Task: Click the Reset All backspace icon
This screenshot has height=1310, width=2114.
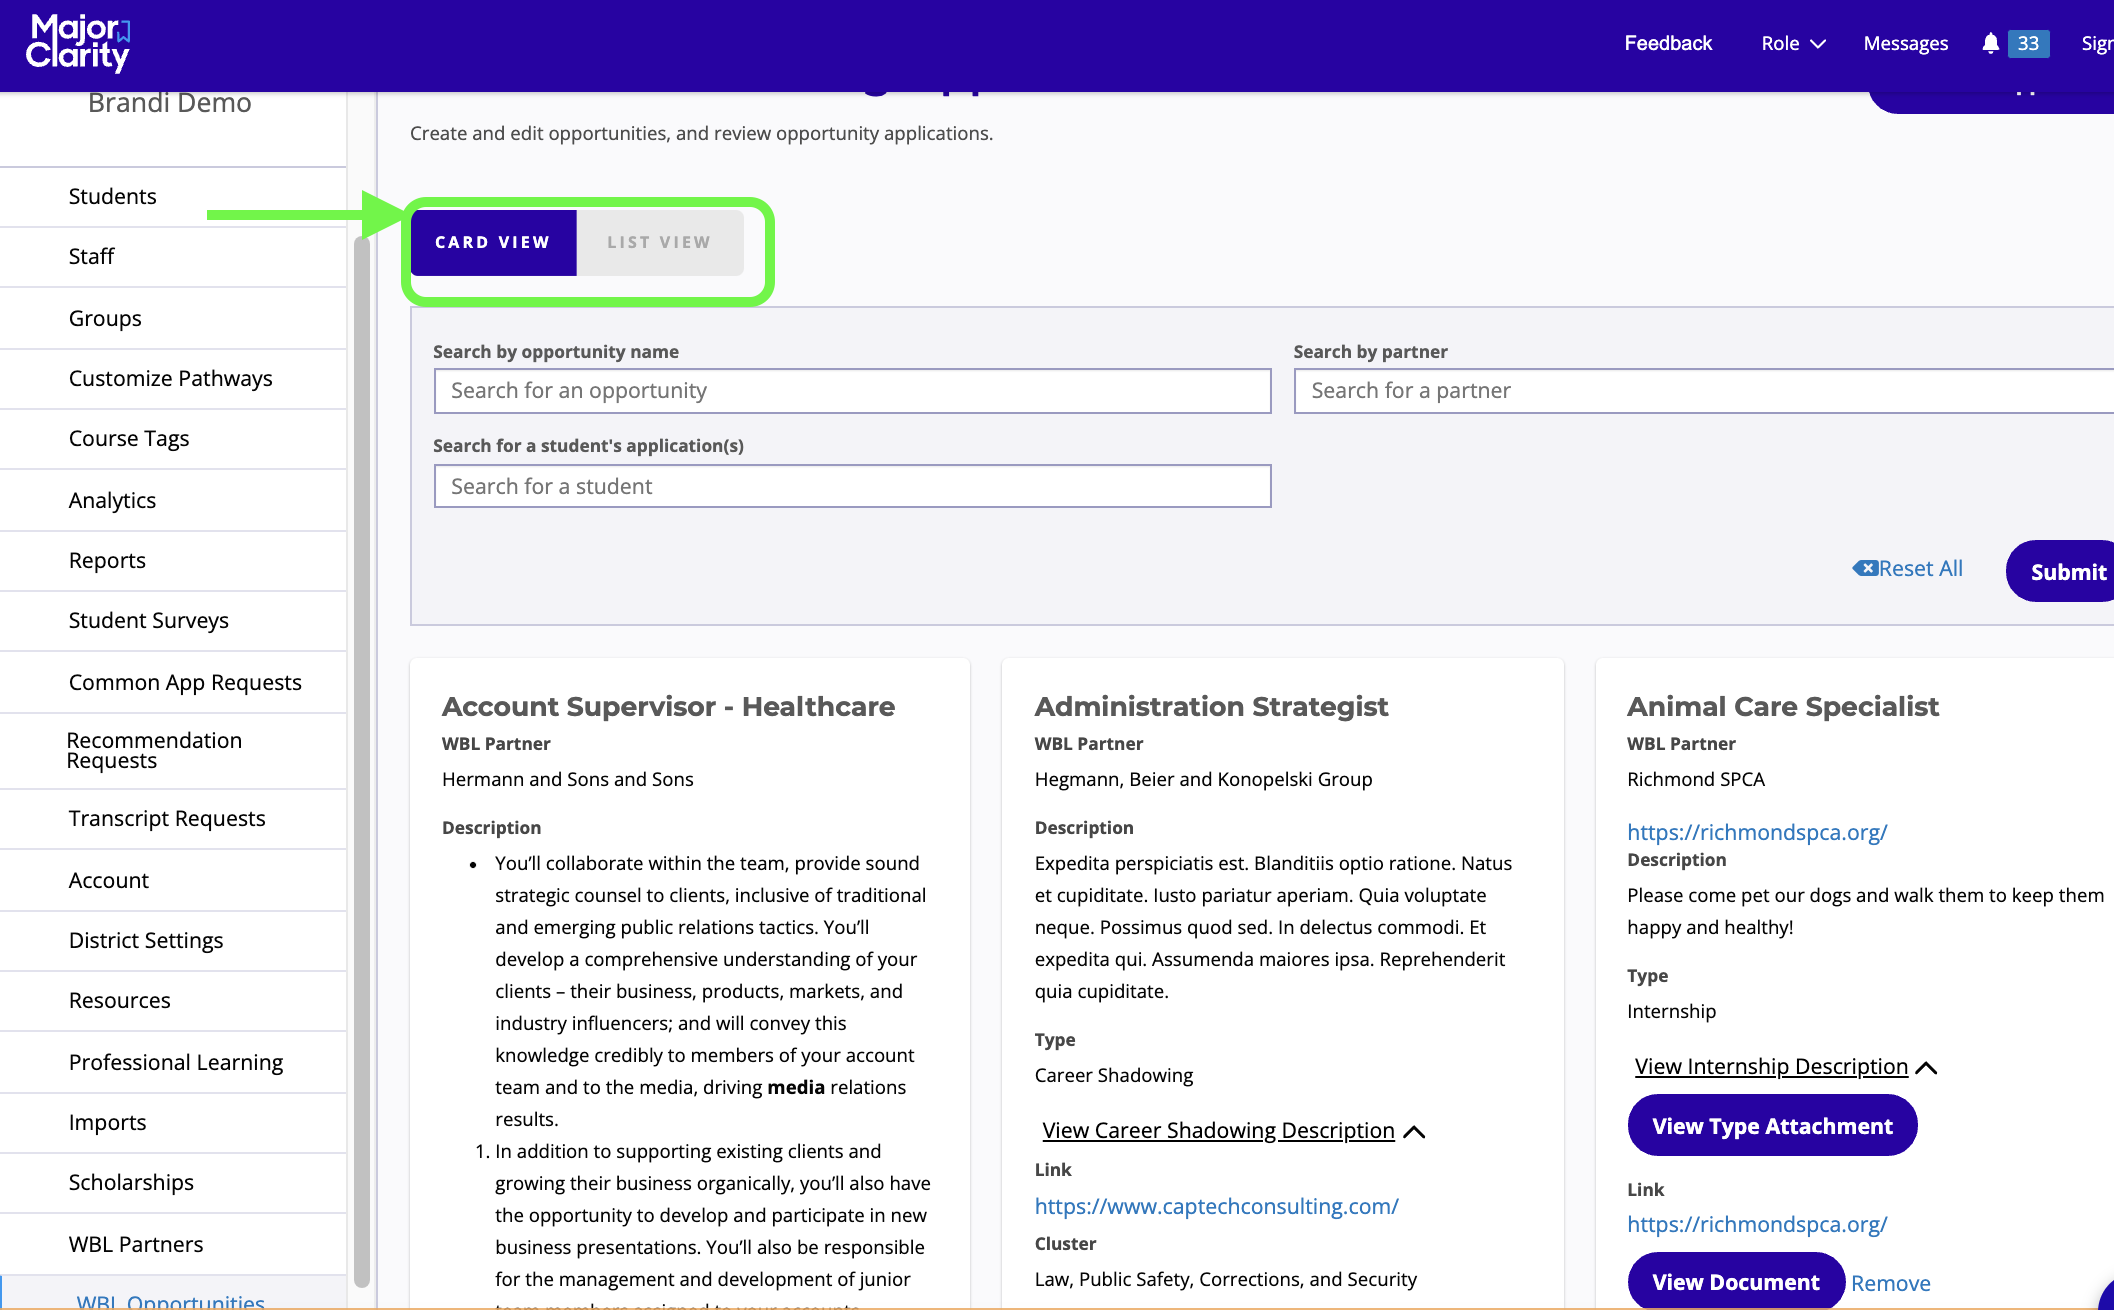Action: (1865, 568)
